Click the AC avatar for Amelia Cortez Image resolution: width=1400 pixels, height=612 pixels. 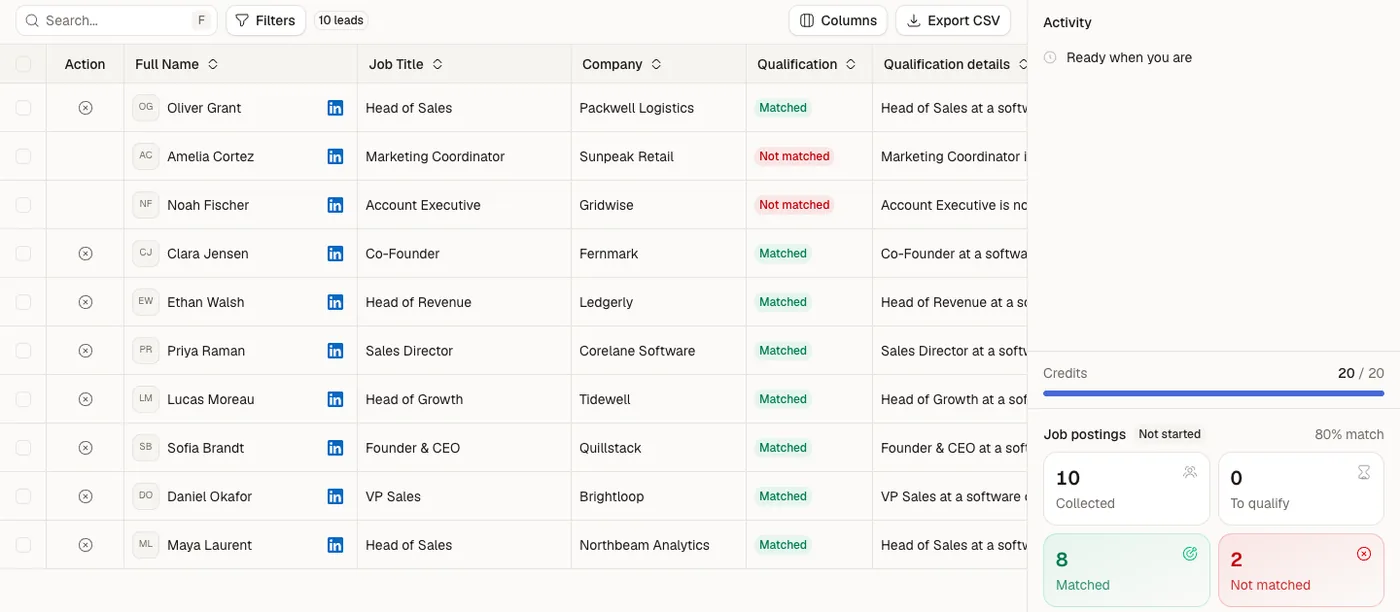point(146,156)
